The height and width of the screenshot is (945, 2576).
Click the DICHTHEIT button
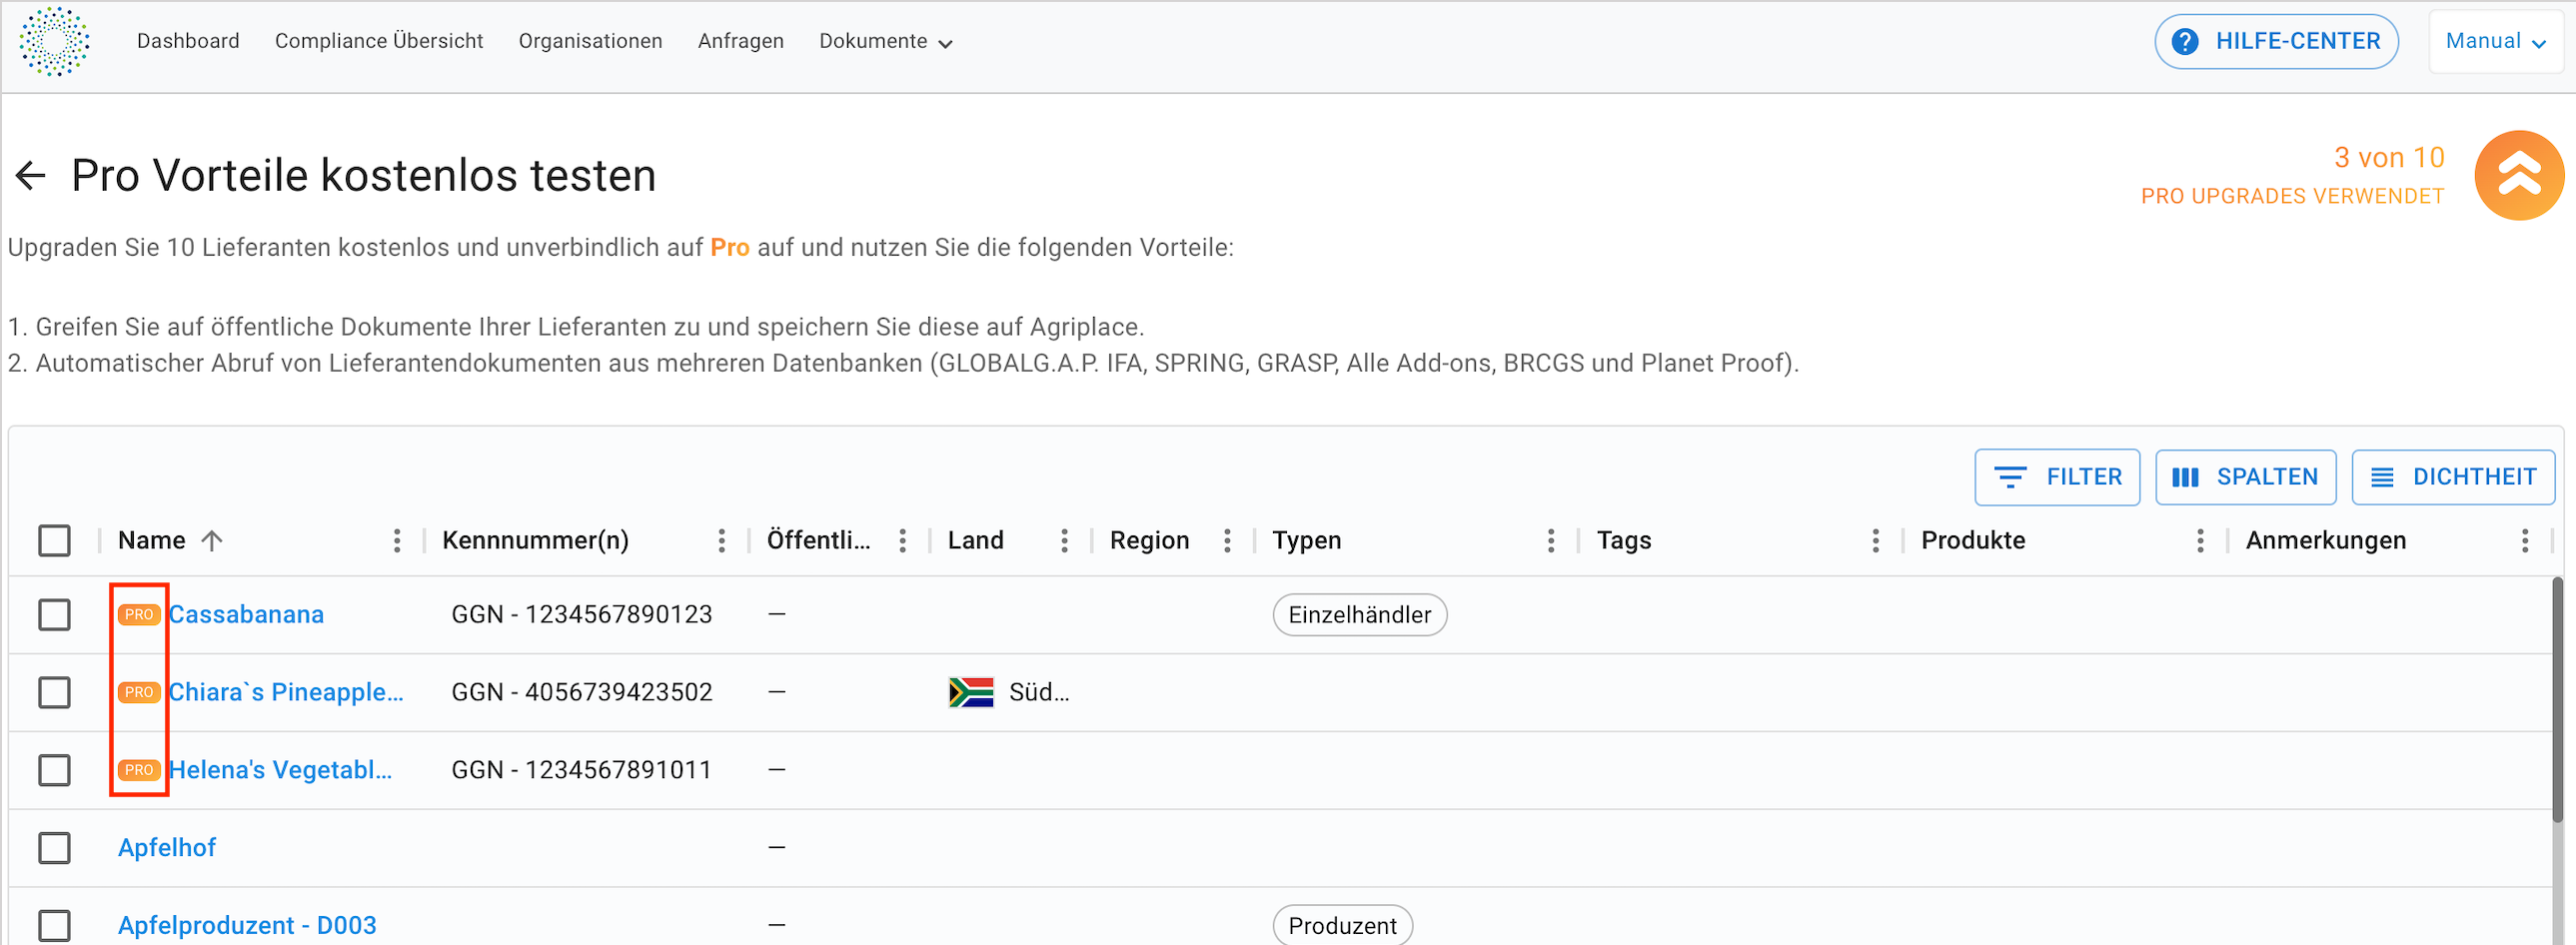tap(2453, 477)
